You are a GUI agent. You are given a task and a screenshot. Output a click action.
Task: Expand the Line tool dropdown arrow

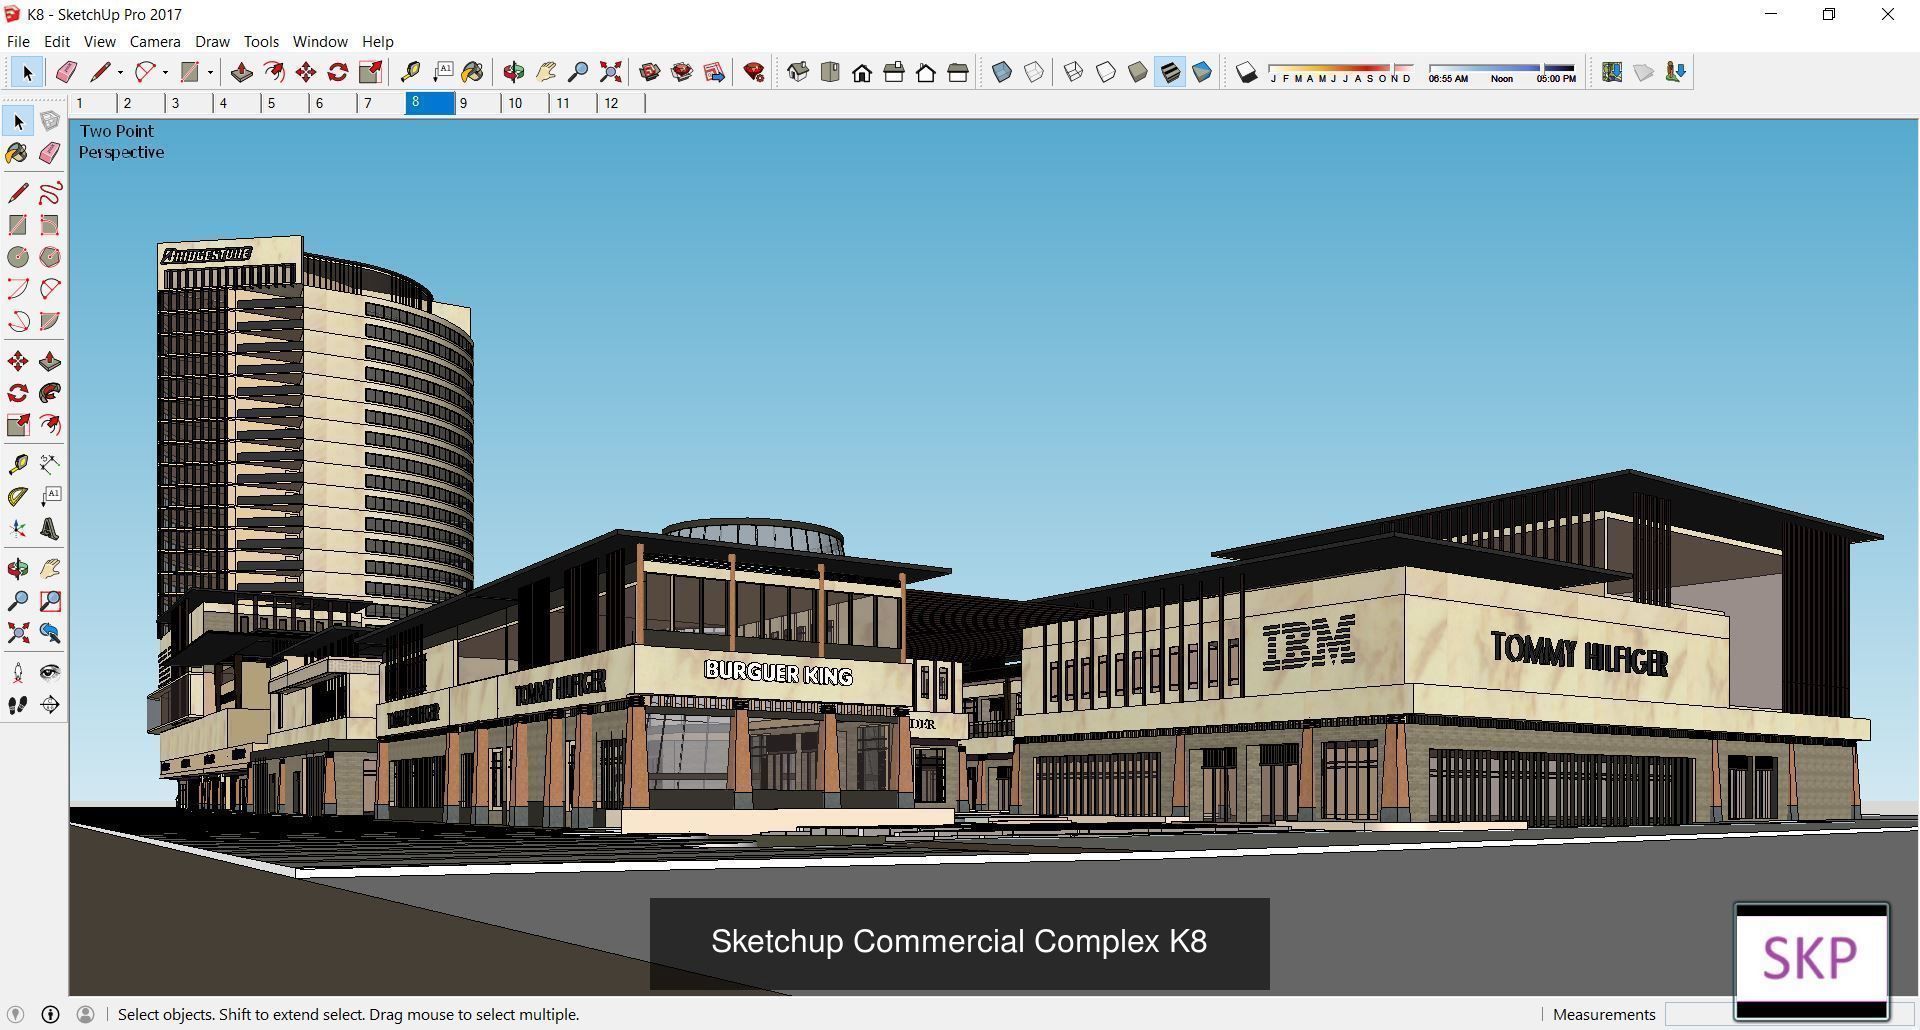coord(120,72)
